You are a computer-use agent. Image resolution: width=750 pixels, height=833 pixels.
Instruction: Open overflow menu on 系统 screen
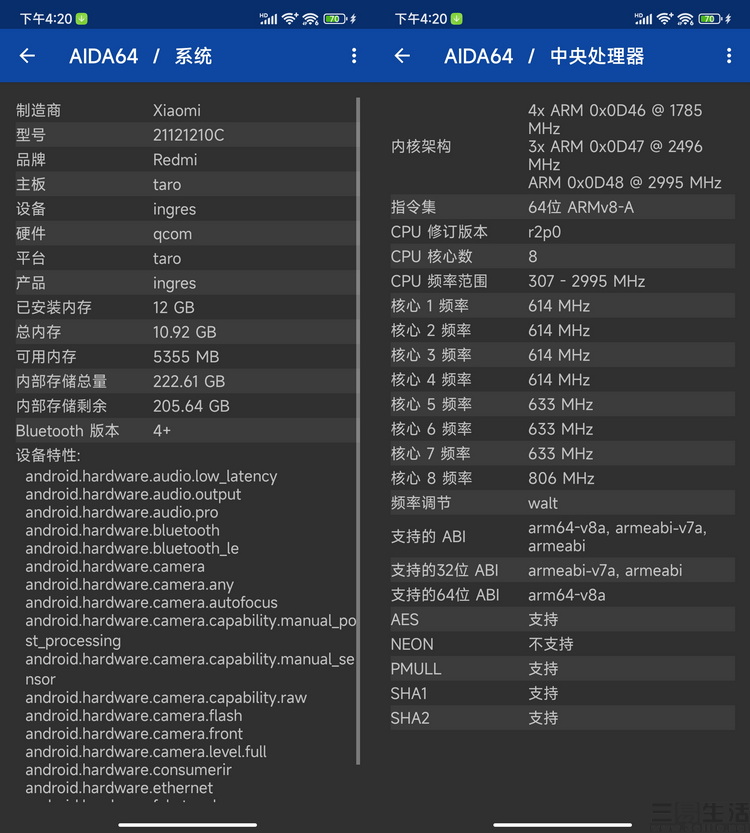coord(354,56)
